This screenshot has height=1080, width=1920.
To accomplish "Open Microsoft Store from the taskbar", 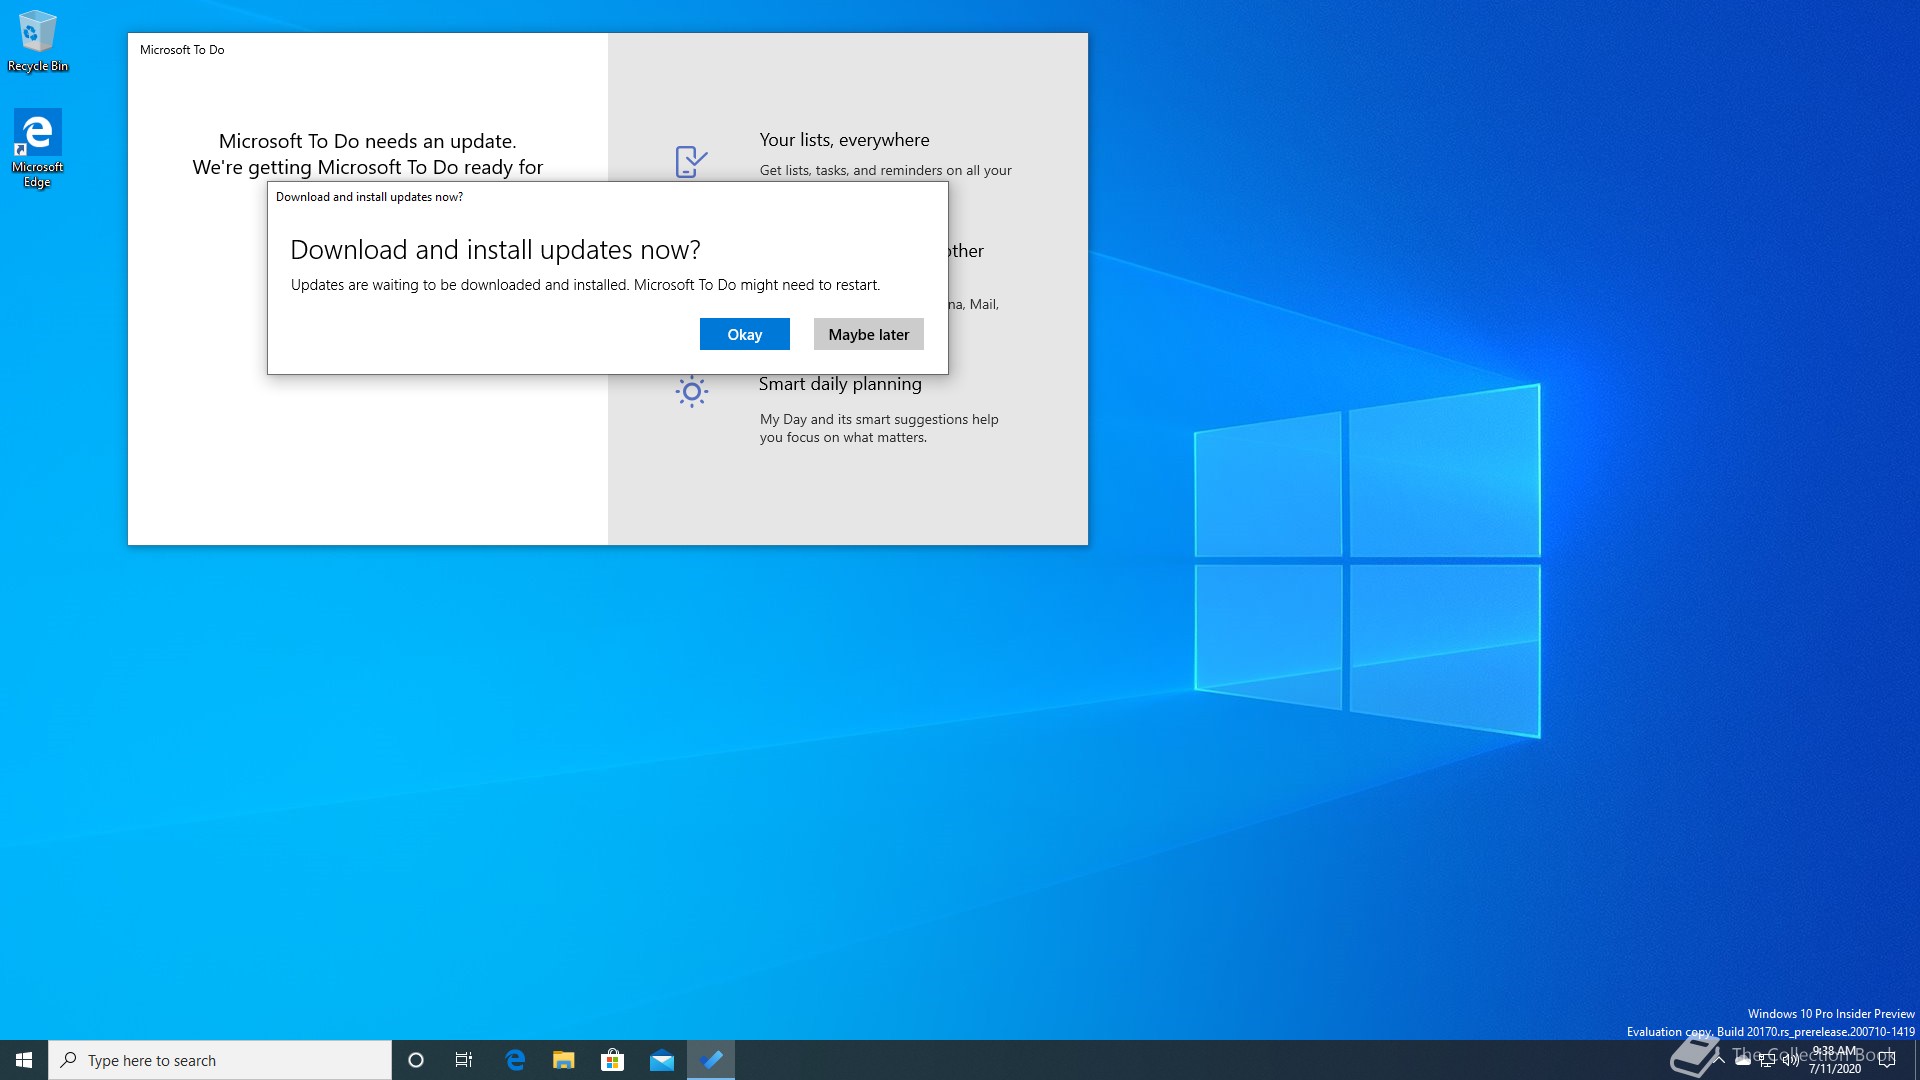I will point(612,1060).
